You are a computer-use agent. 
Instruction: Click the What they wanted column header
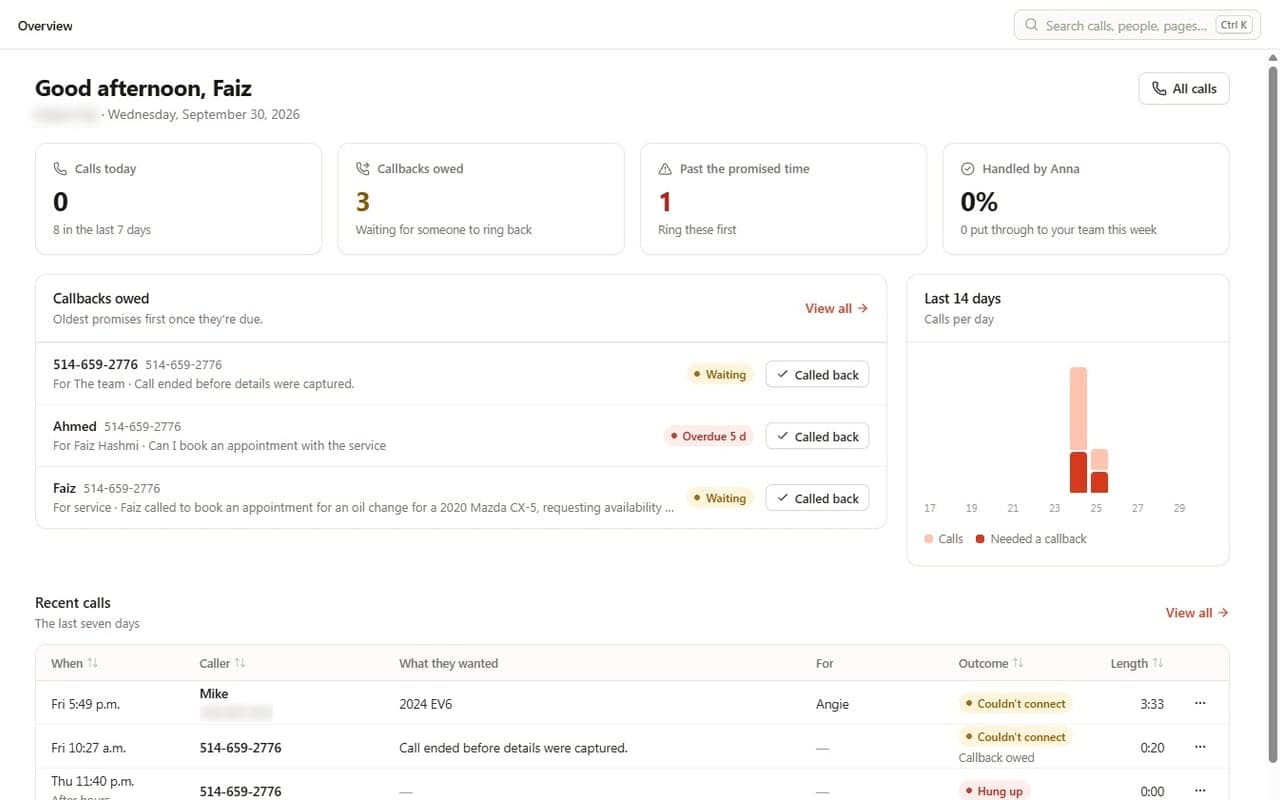(448, 663)
